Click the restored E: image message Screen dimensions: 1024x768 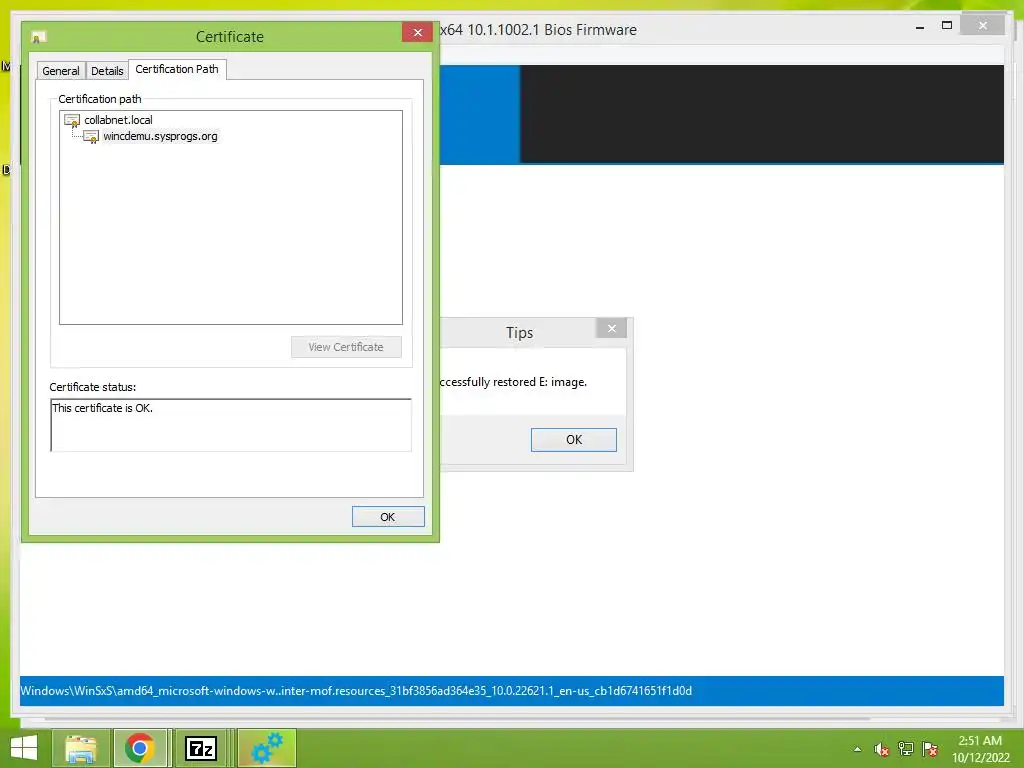513,382
